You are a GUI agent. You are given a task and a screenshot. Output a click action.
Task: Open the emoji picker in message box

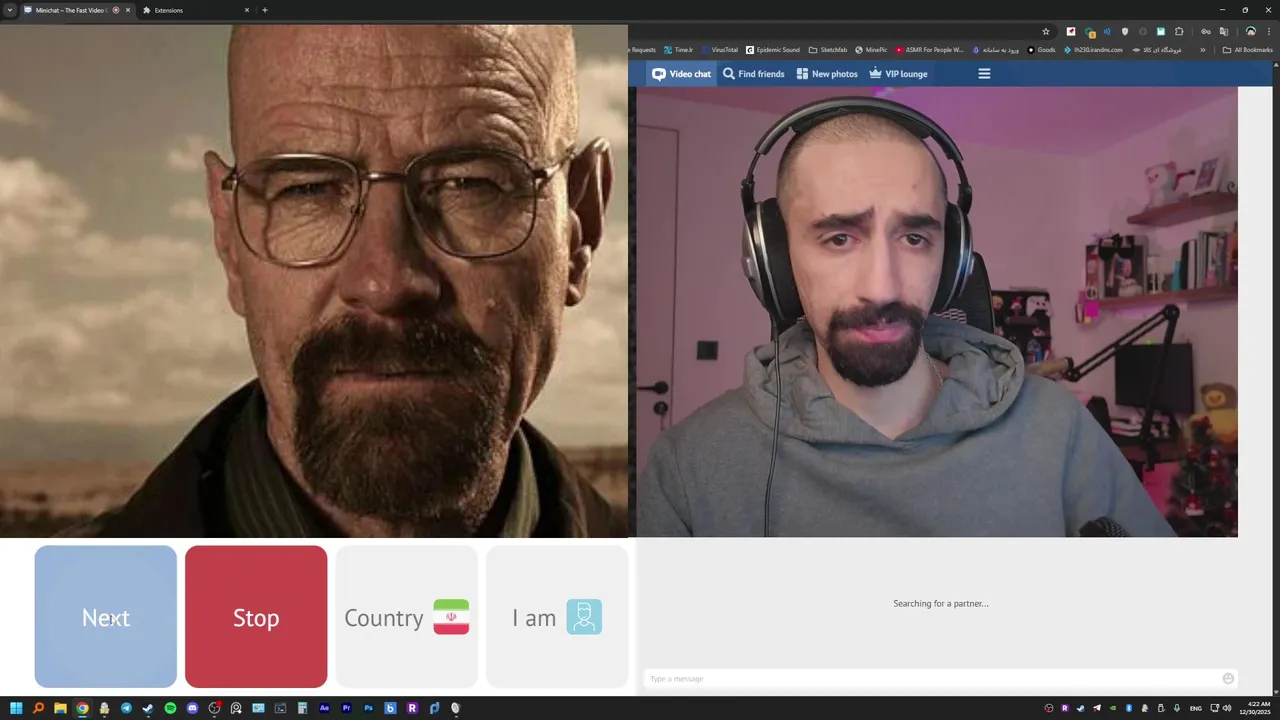tap(1228, 679)
